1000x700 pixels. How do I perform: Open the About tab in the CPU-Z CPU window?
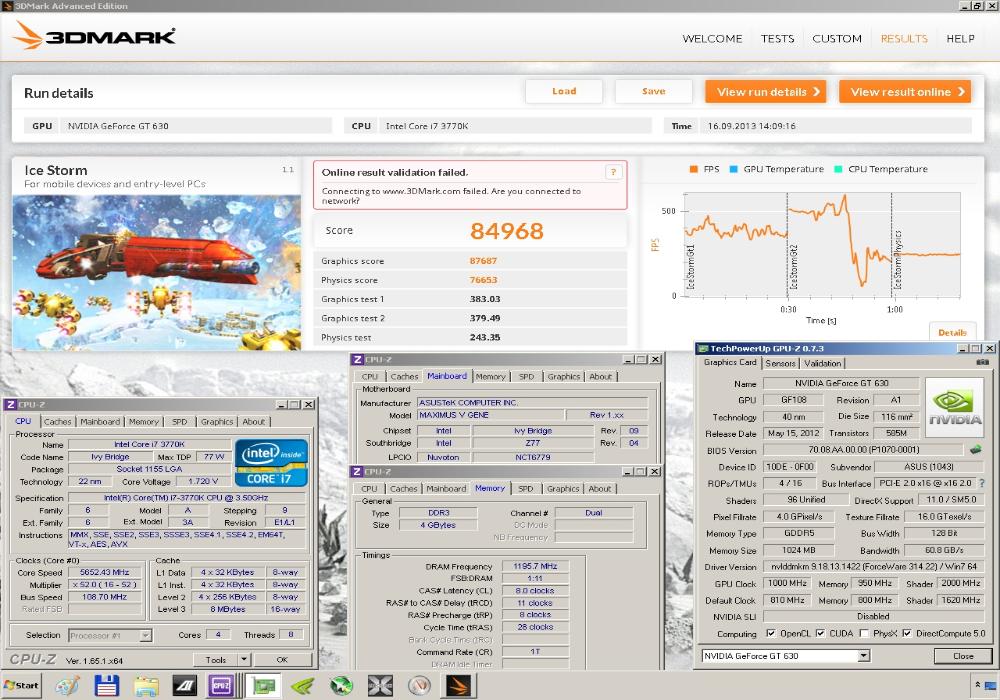253,421
